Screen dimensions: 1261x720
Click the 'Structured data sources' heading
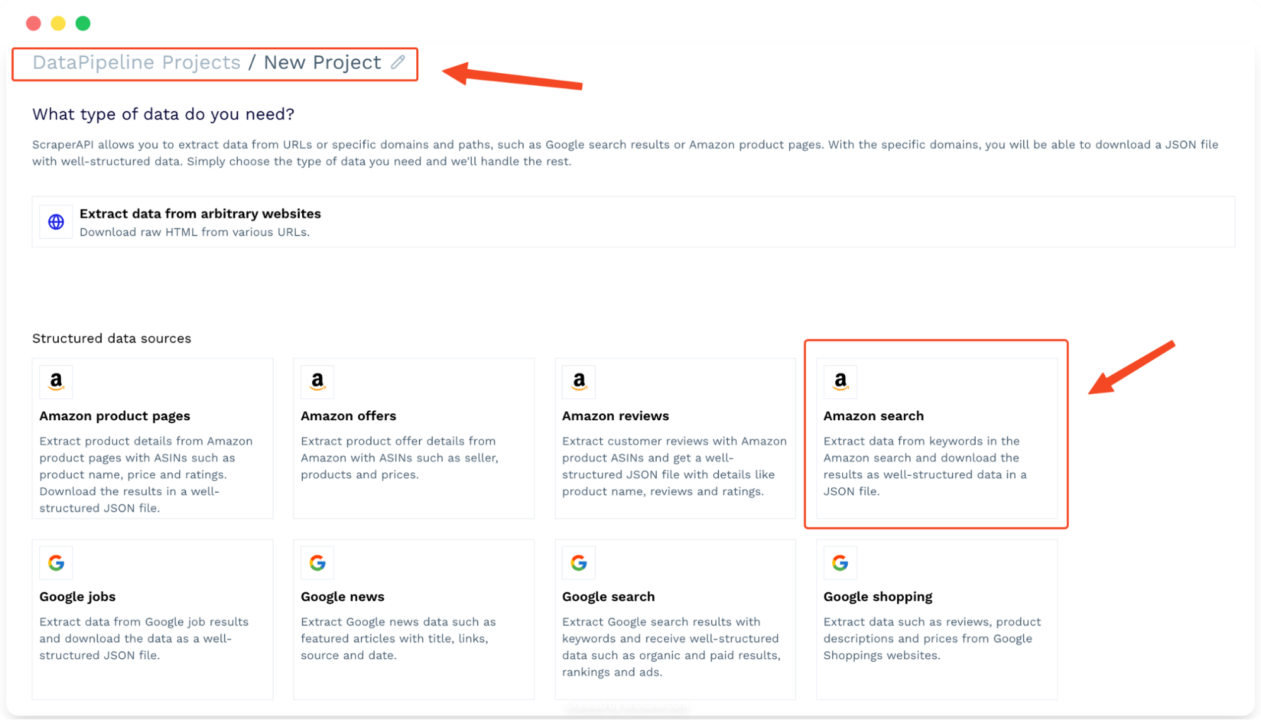[x=111, y=338]
